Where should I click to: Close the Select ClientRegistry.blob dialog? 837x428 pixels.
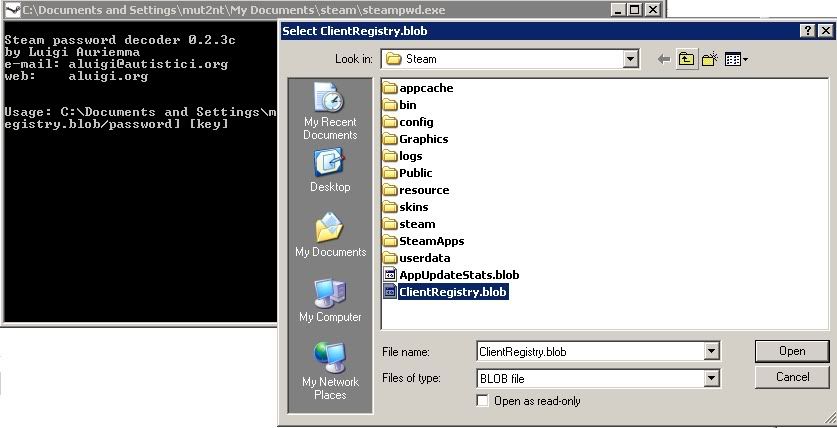825,31
